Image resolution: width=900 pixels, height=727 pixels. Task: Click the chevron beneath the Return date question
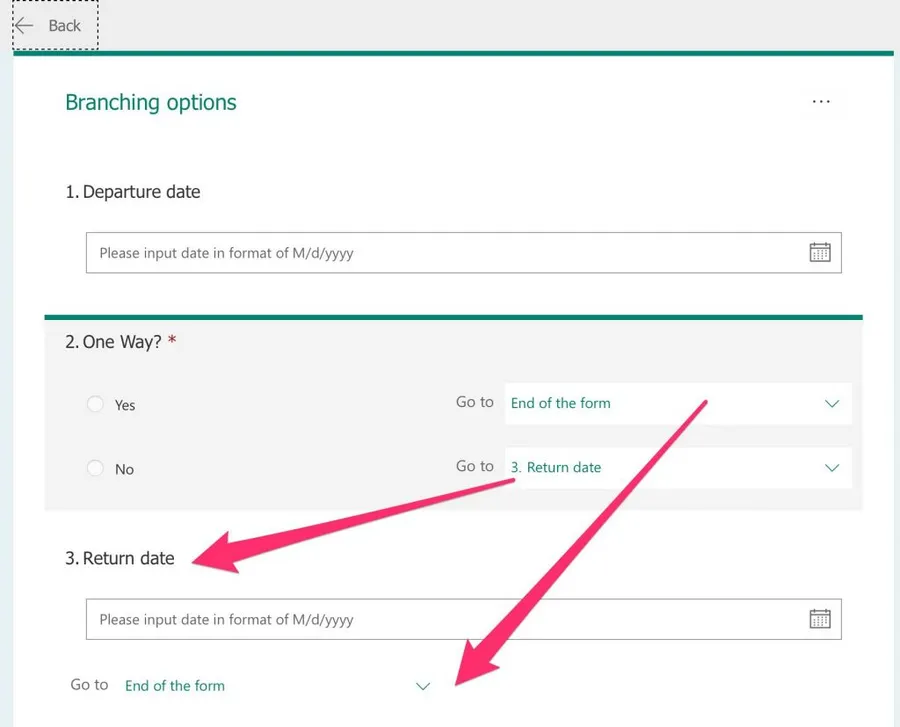coord(423,686)
